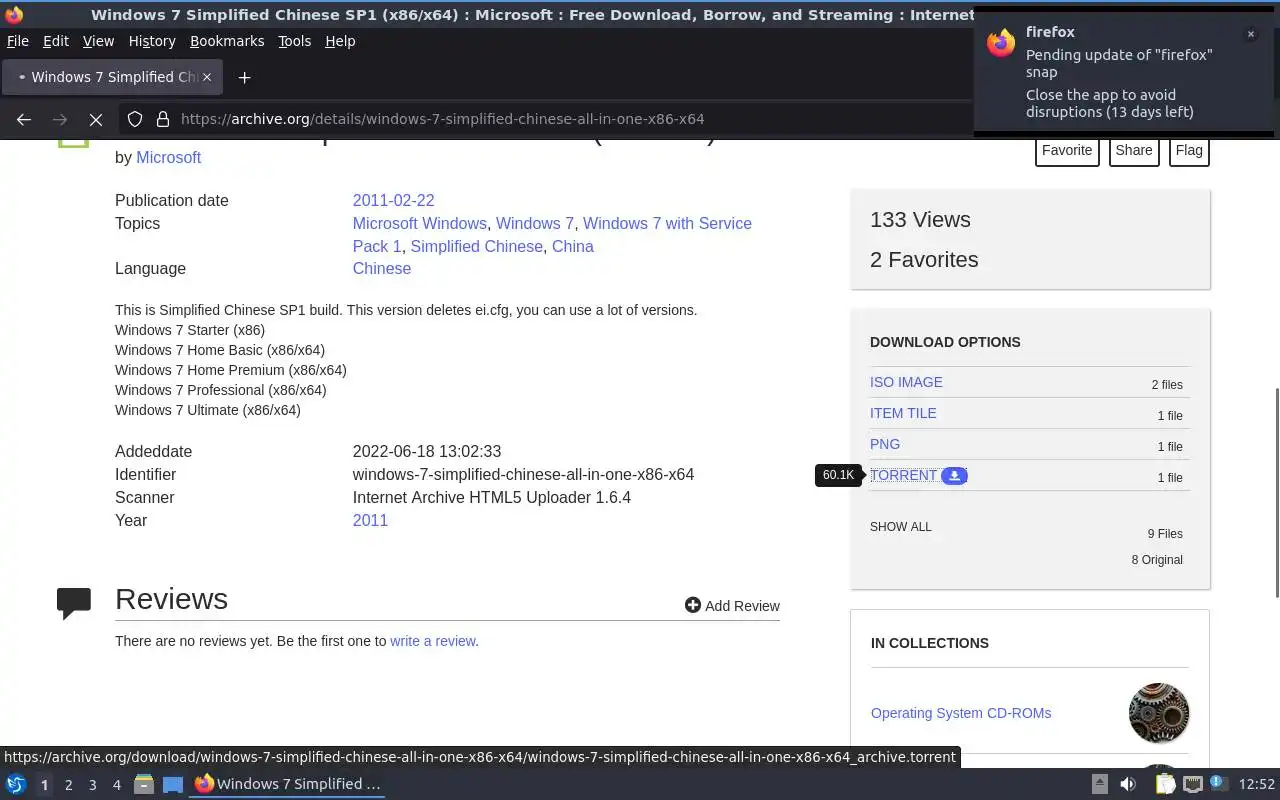Click the show desktop taskbar icon
Viewport: 1280px width, 800px height.
coord(172,784)
